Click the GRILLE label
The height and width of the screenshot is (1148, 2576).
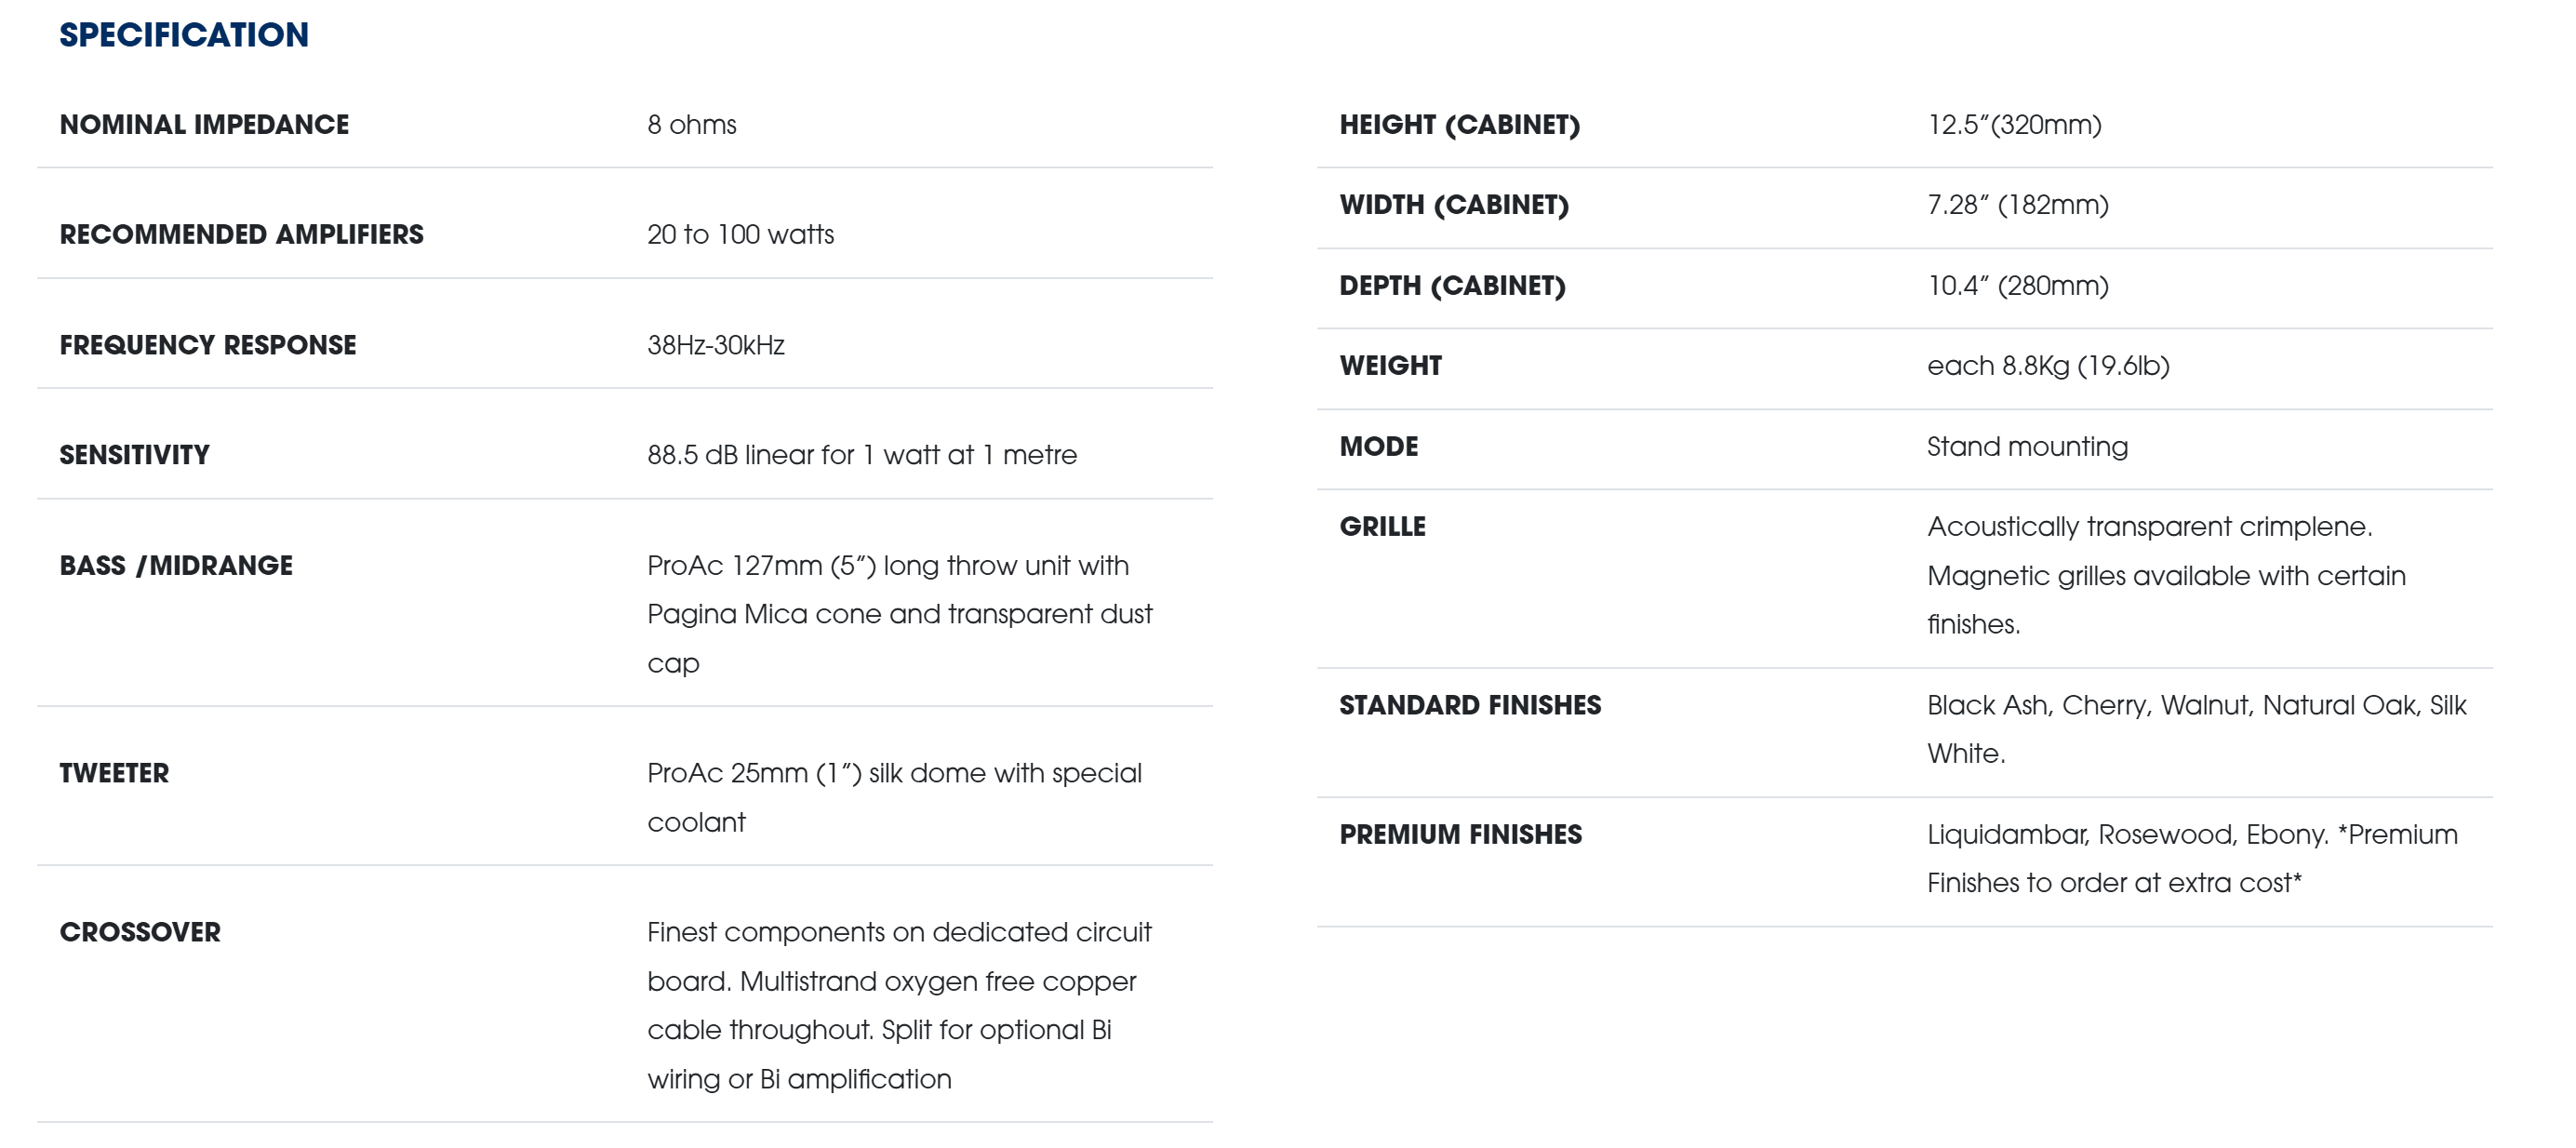point(1382,527)
